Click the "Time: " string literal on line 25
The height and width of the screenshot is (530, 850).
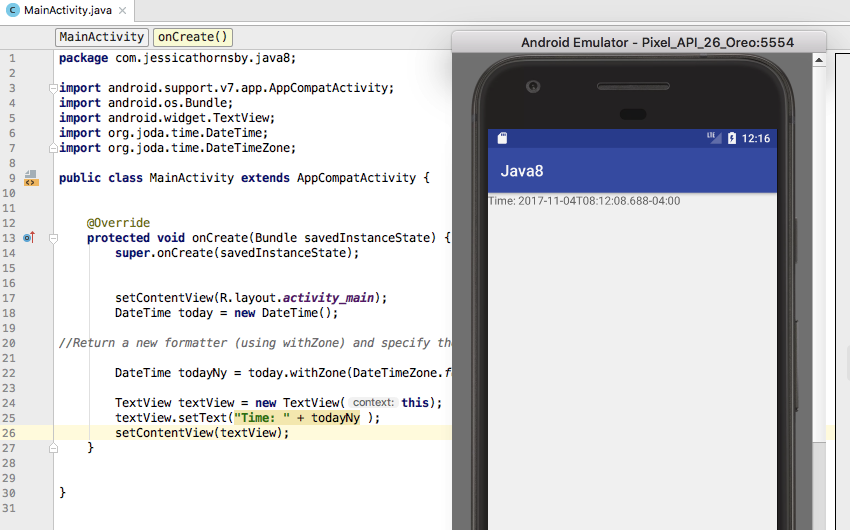point(262,418)
